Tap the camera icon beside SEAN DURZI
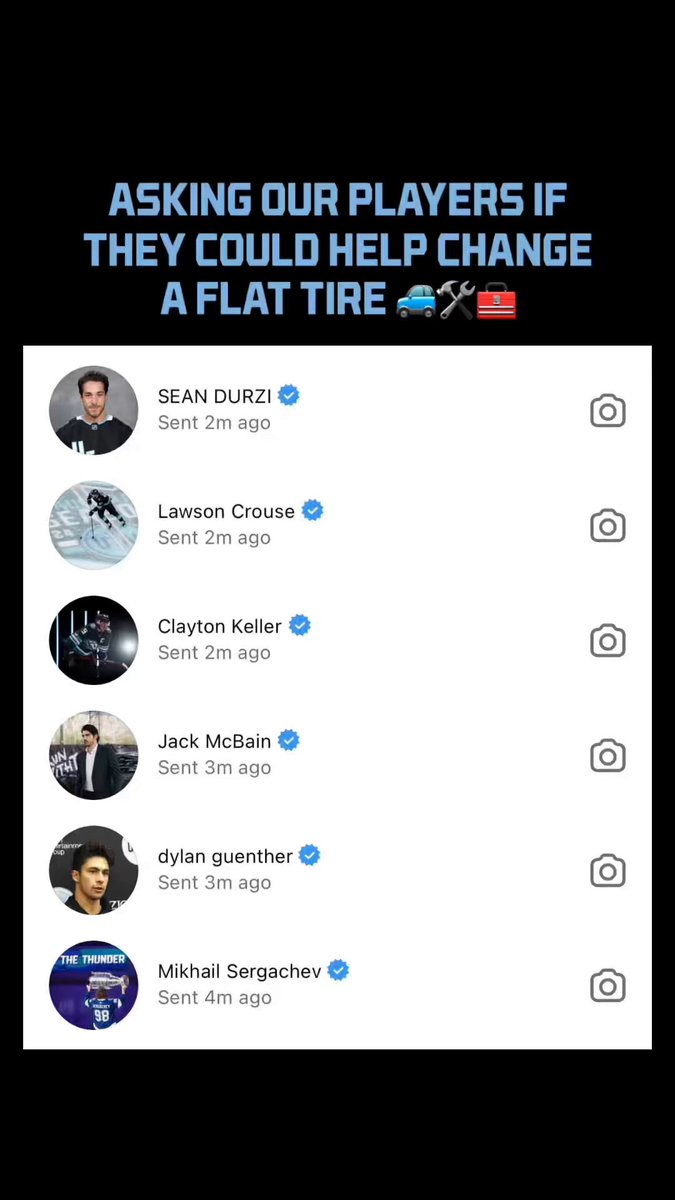 point(607,411)
